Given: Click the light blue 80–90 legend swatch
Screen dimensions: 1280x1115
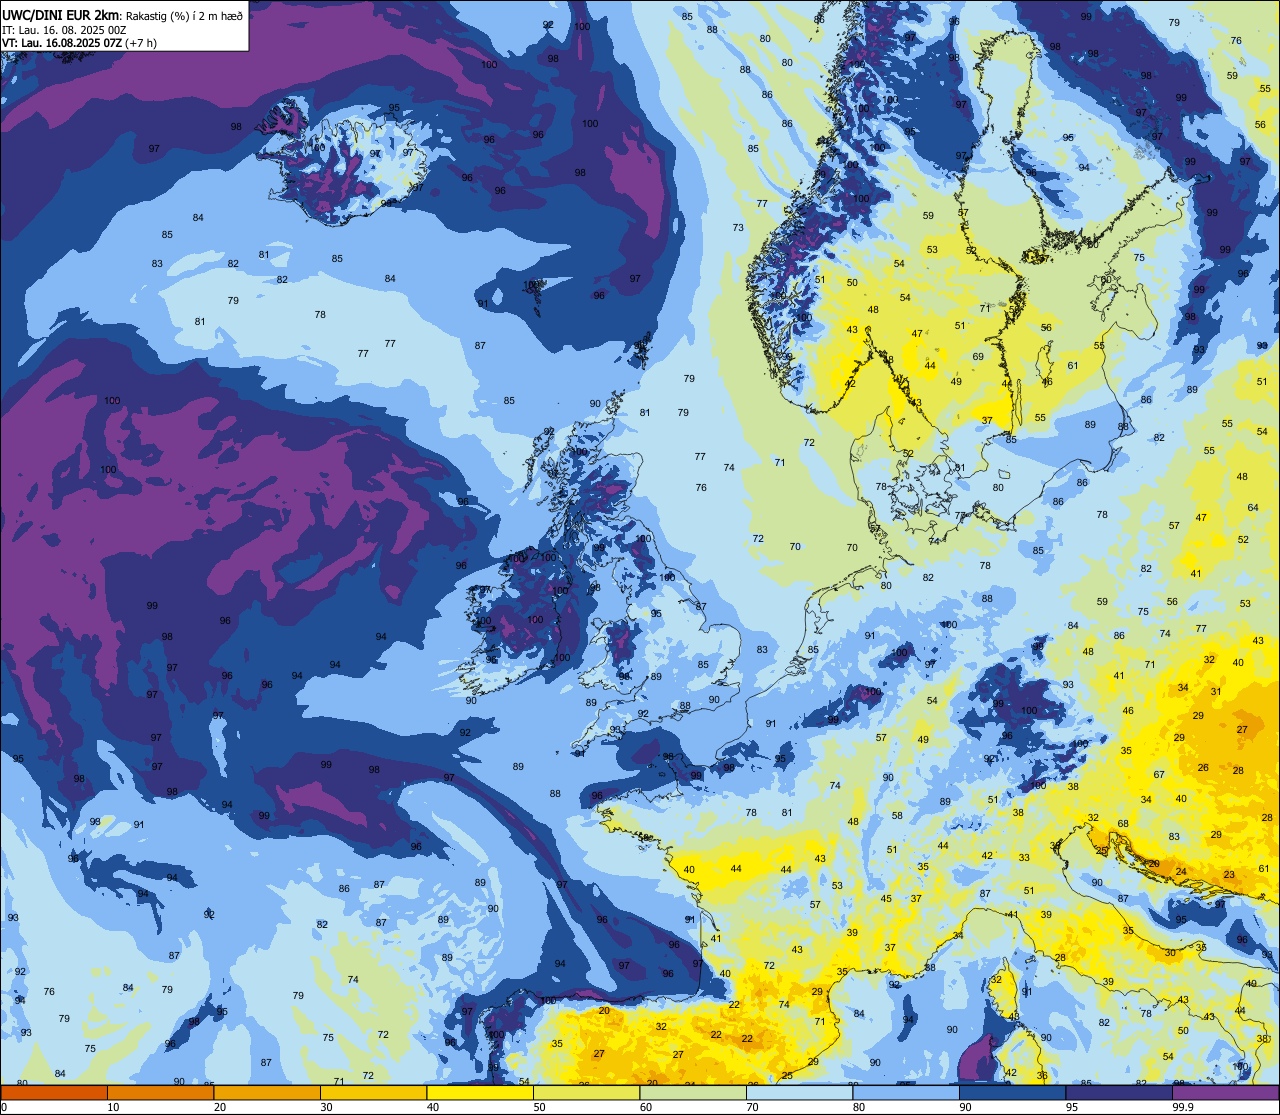Looking at the screenshot, I should (906, 1092).
